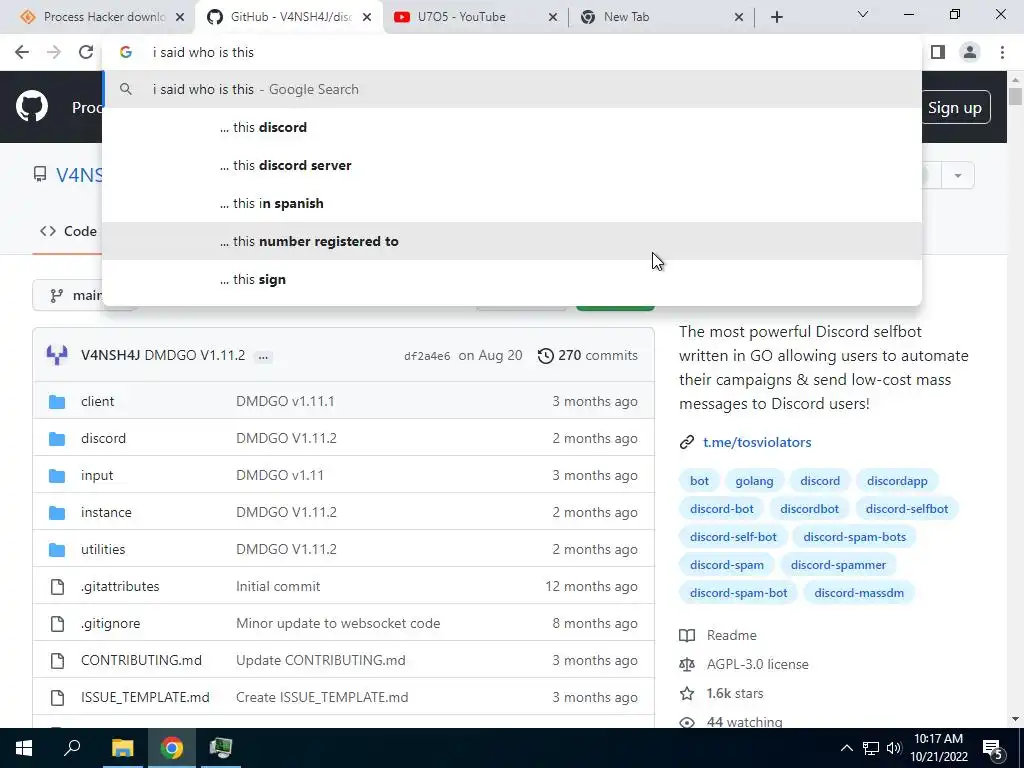This screenshot has height=768, width=1024.
Task: Select the discord-spammer topic tag
Action: coord(838,565)
